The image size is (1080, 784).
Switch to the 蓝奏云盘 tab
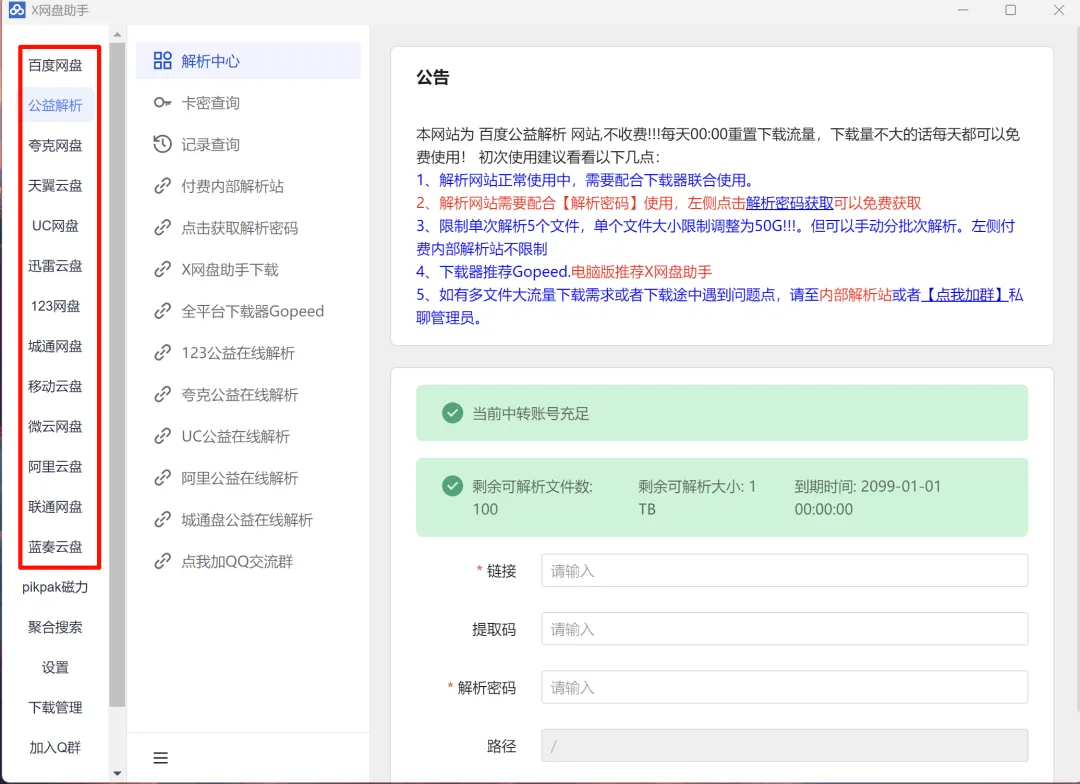click(55, 546)
